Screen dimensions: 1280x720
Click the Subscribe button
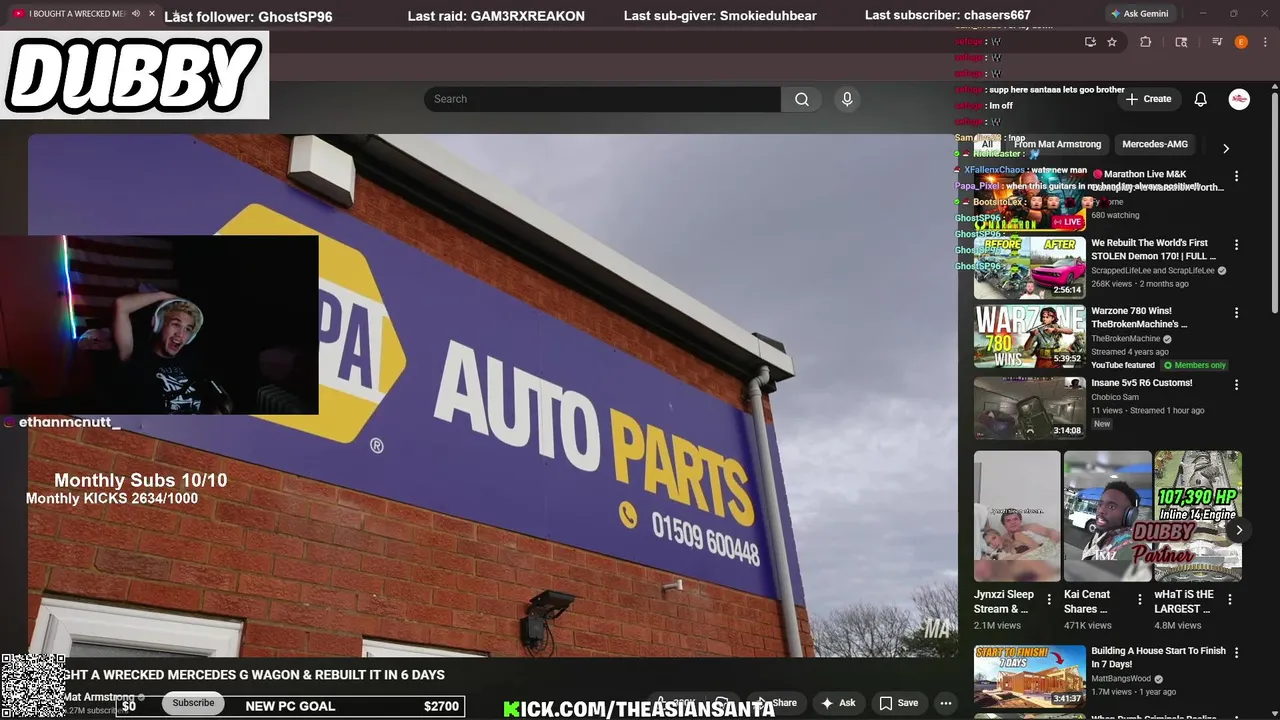click(x=193, y=703)
